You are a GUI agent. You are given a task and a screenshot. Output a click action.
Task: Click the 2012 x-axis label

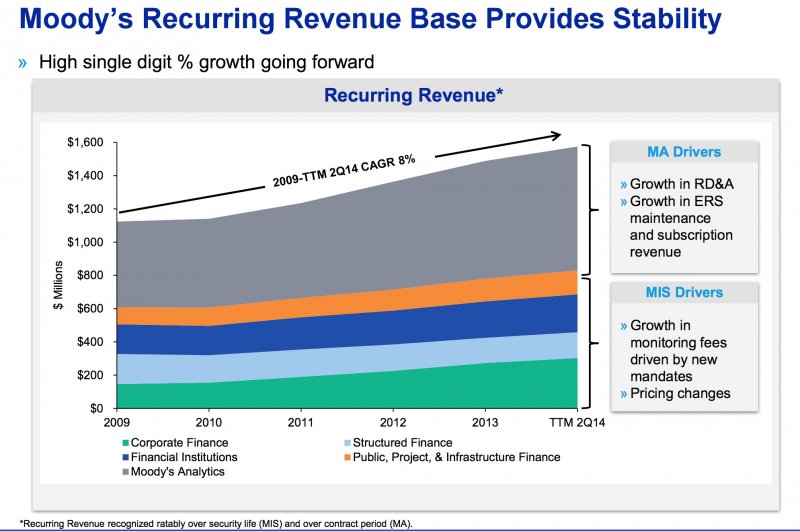(x=393, y=423)
